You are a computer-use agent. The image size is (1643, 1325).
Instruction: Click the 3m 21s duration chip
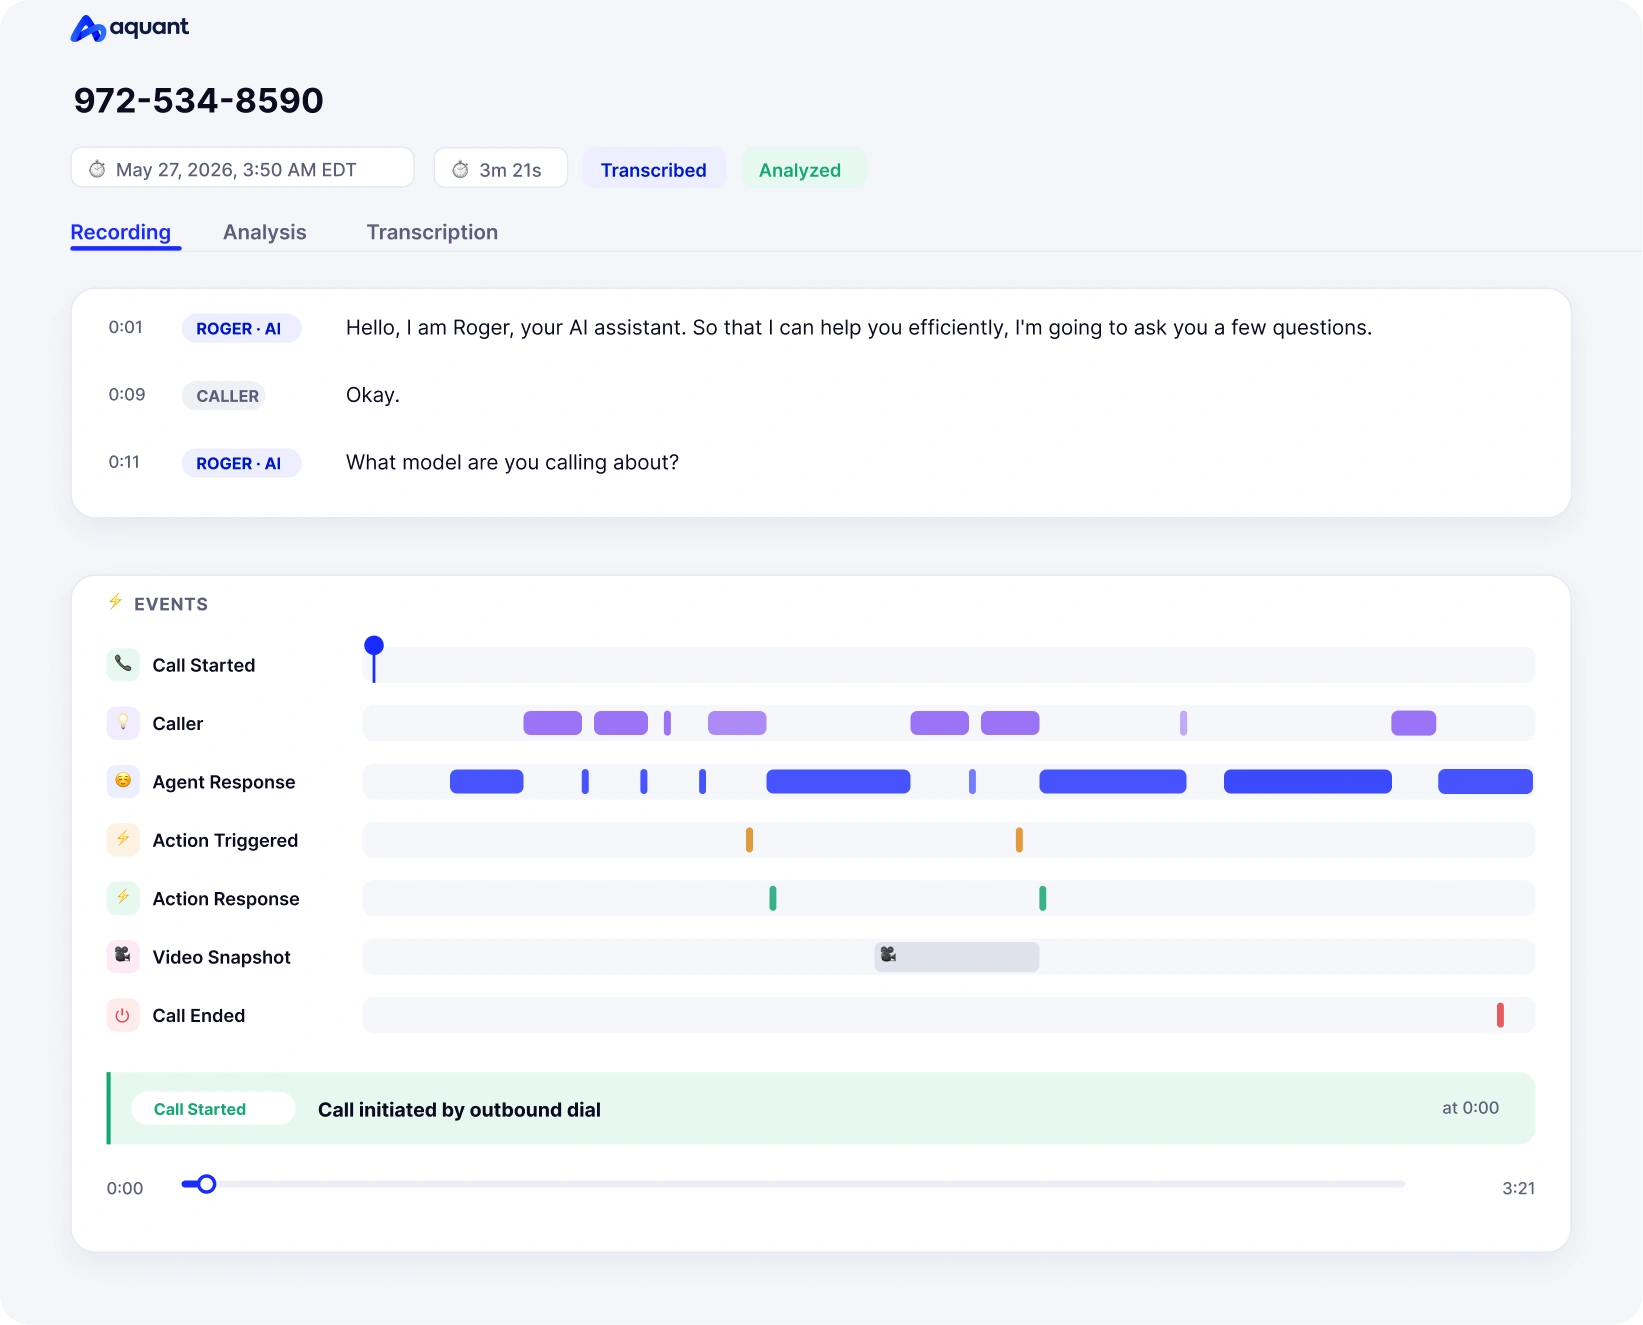tap(501, 168)
